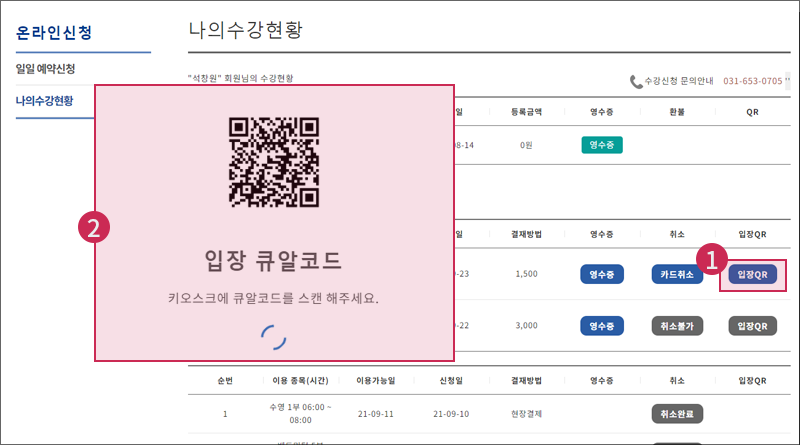Click the 등록금액 column header
800x445 pixels.
click(526, 112)
